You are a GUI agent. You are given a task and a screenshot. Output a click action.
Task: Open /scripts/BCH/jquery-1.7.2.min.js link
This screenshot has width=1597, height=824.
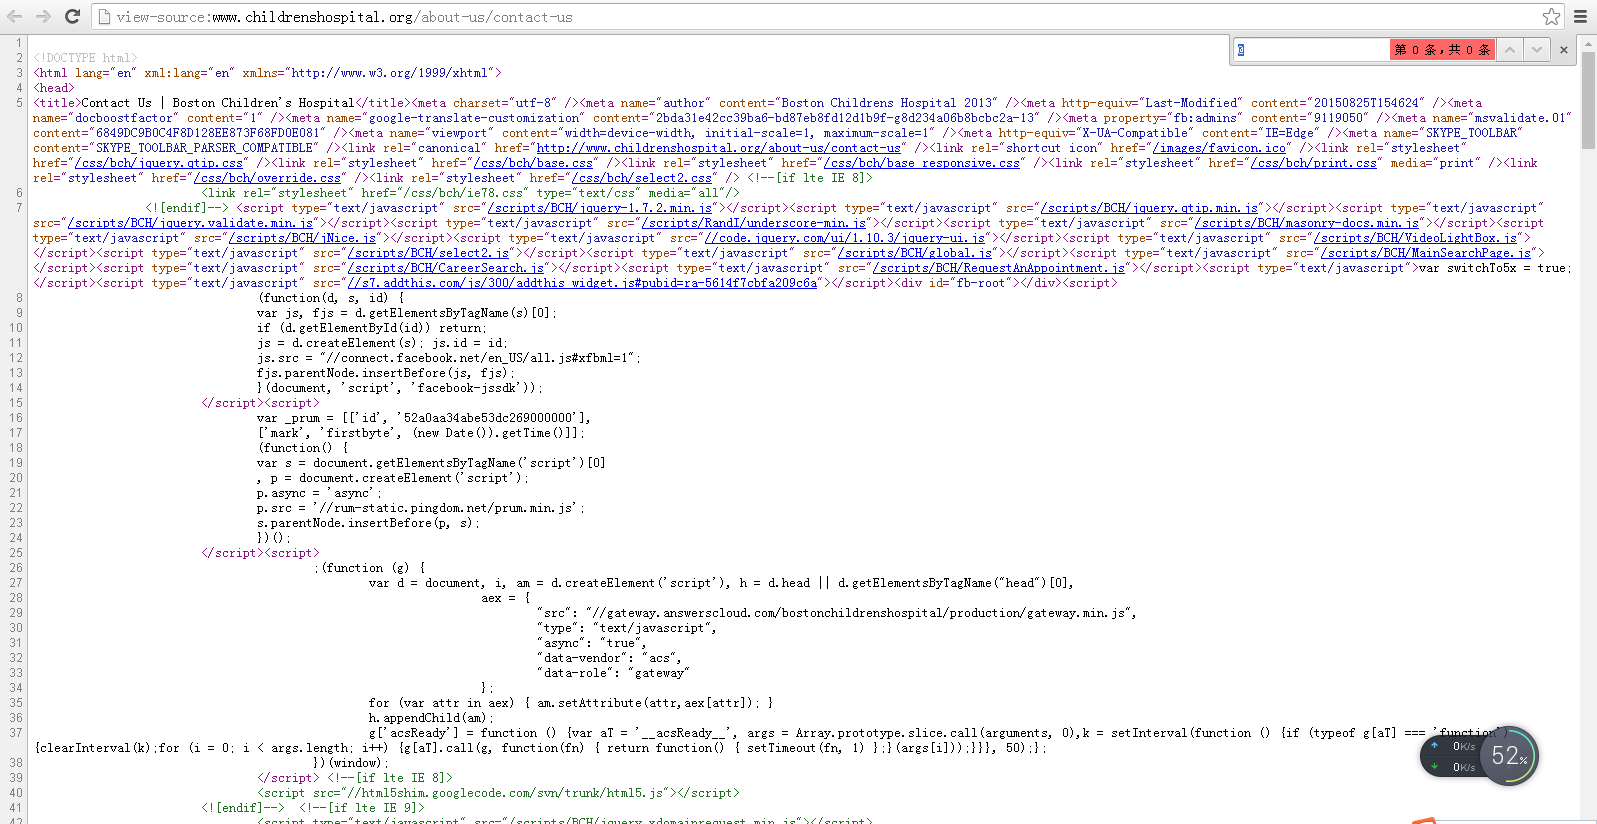pos(600,208)
